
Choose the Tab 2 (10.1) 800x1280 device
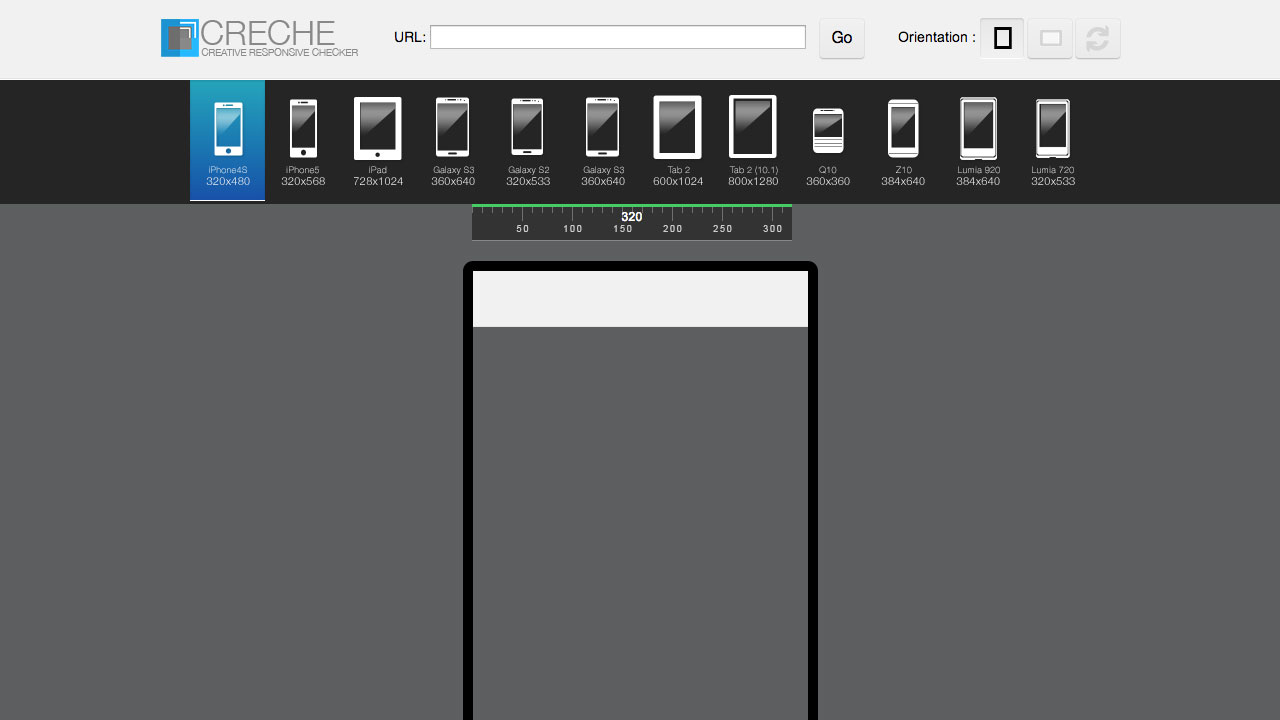pyautogui.click(x=753, y=141)
